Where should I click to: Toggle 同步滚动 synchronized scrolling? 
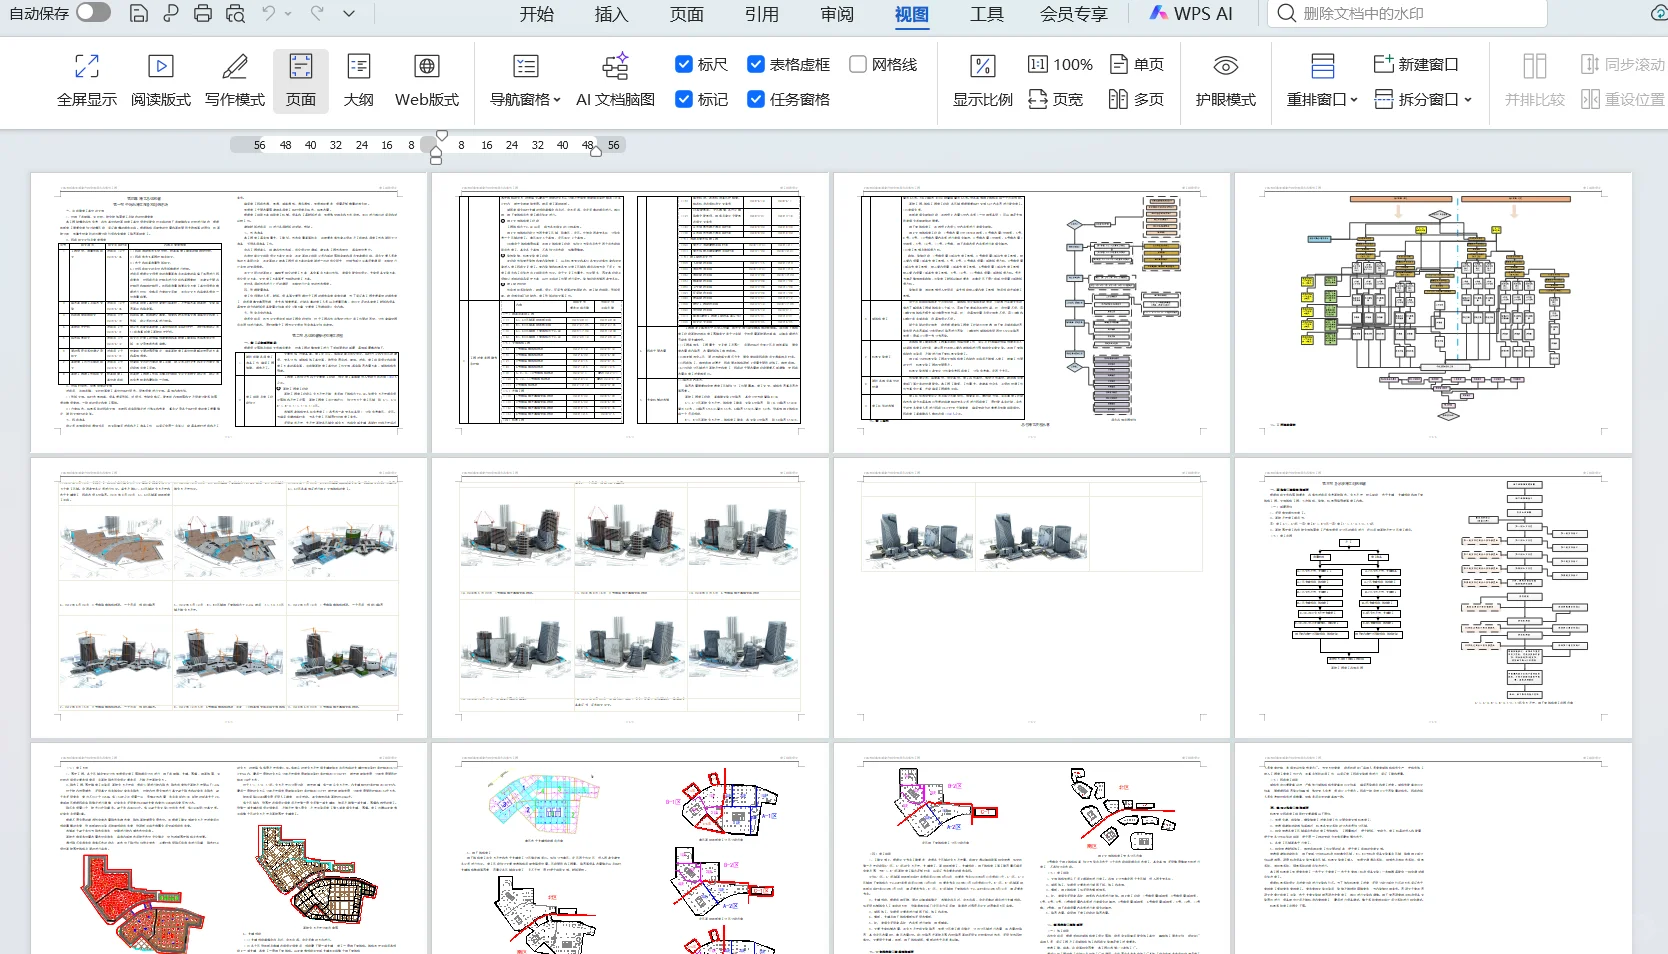coord(1623,64)
